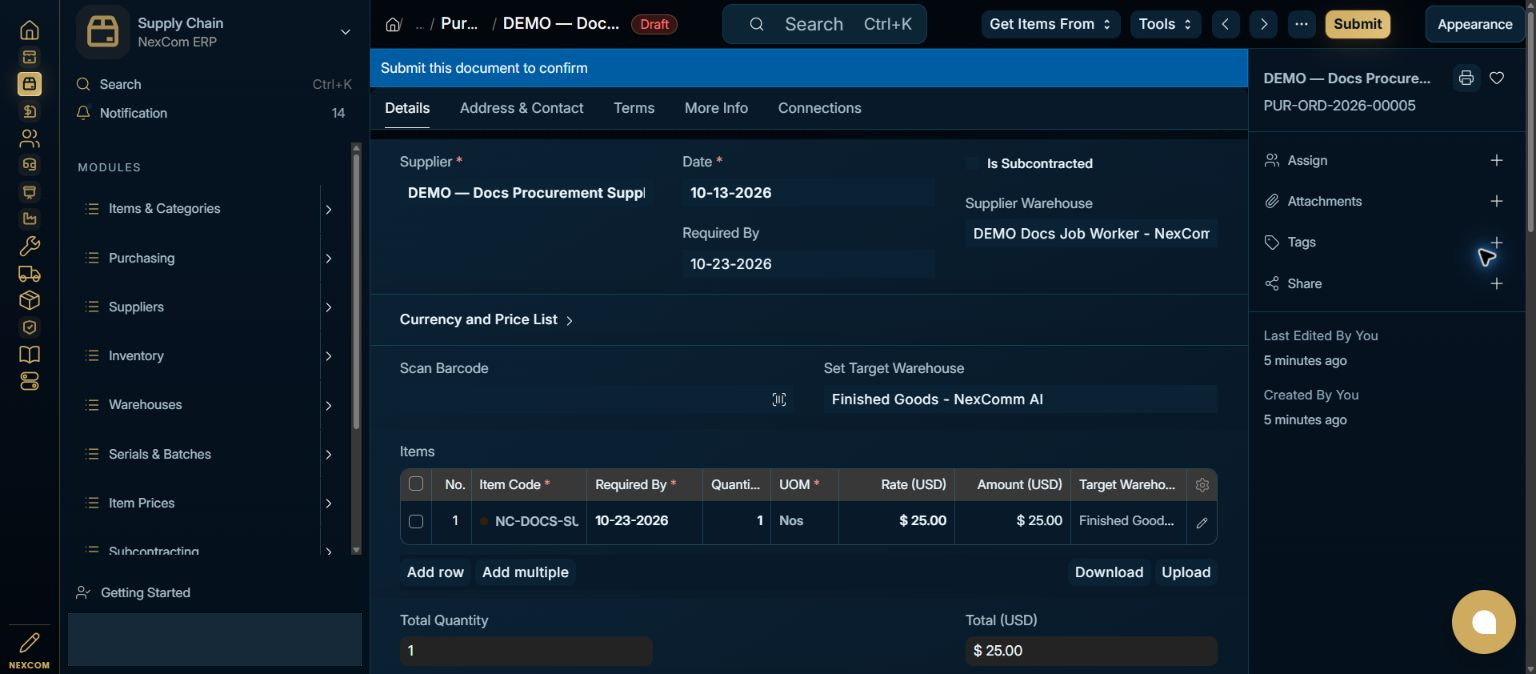Click the Set Target Warehouse field

[x=1020, y=399]
